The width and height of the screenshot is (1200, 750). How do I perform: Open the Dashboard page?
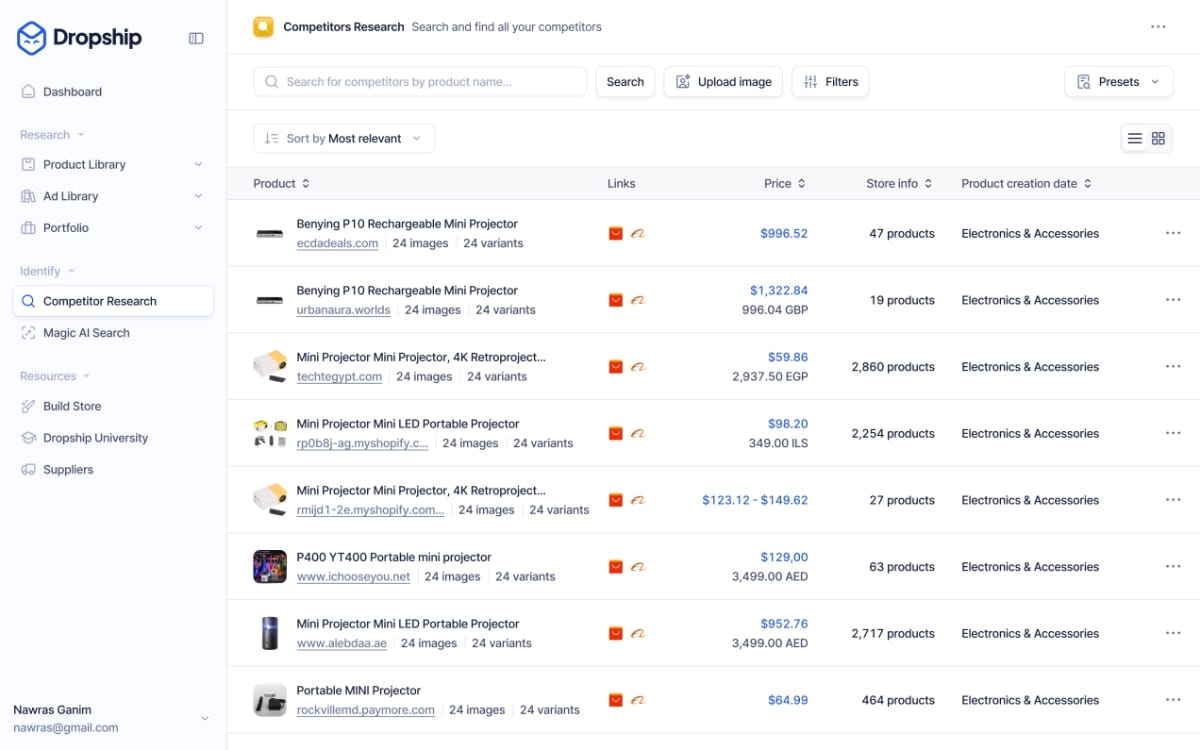tap(72, 92)
